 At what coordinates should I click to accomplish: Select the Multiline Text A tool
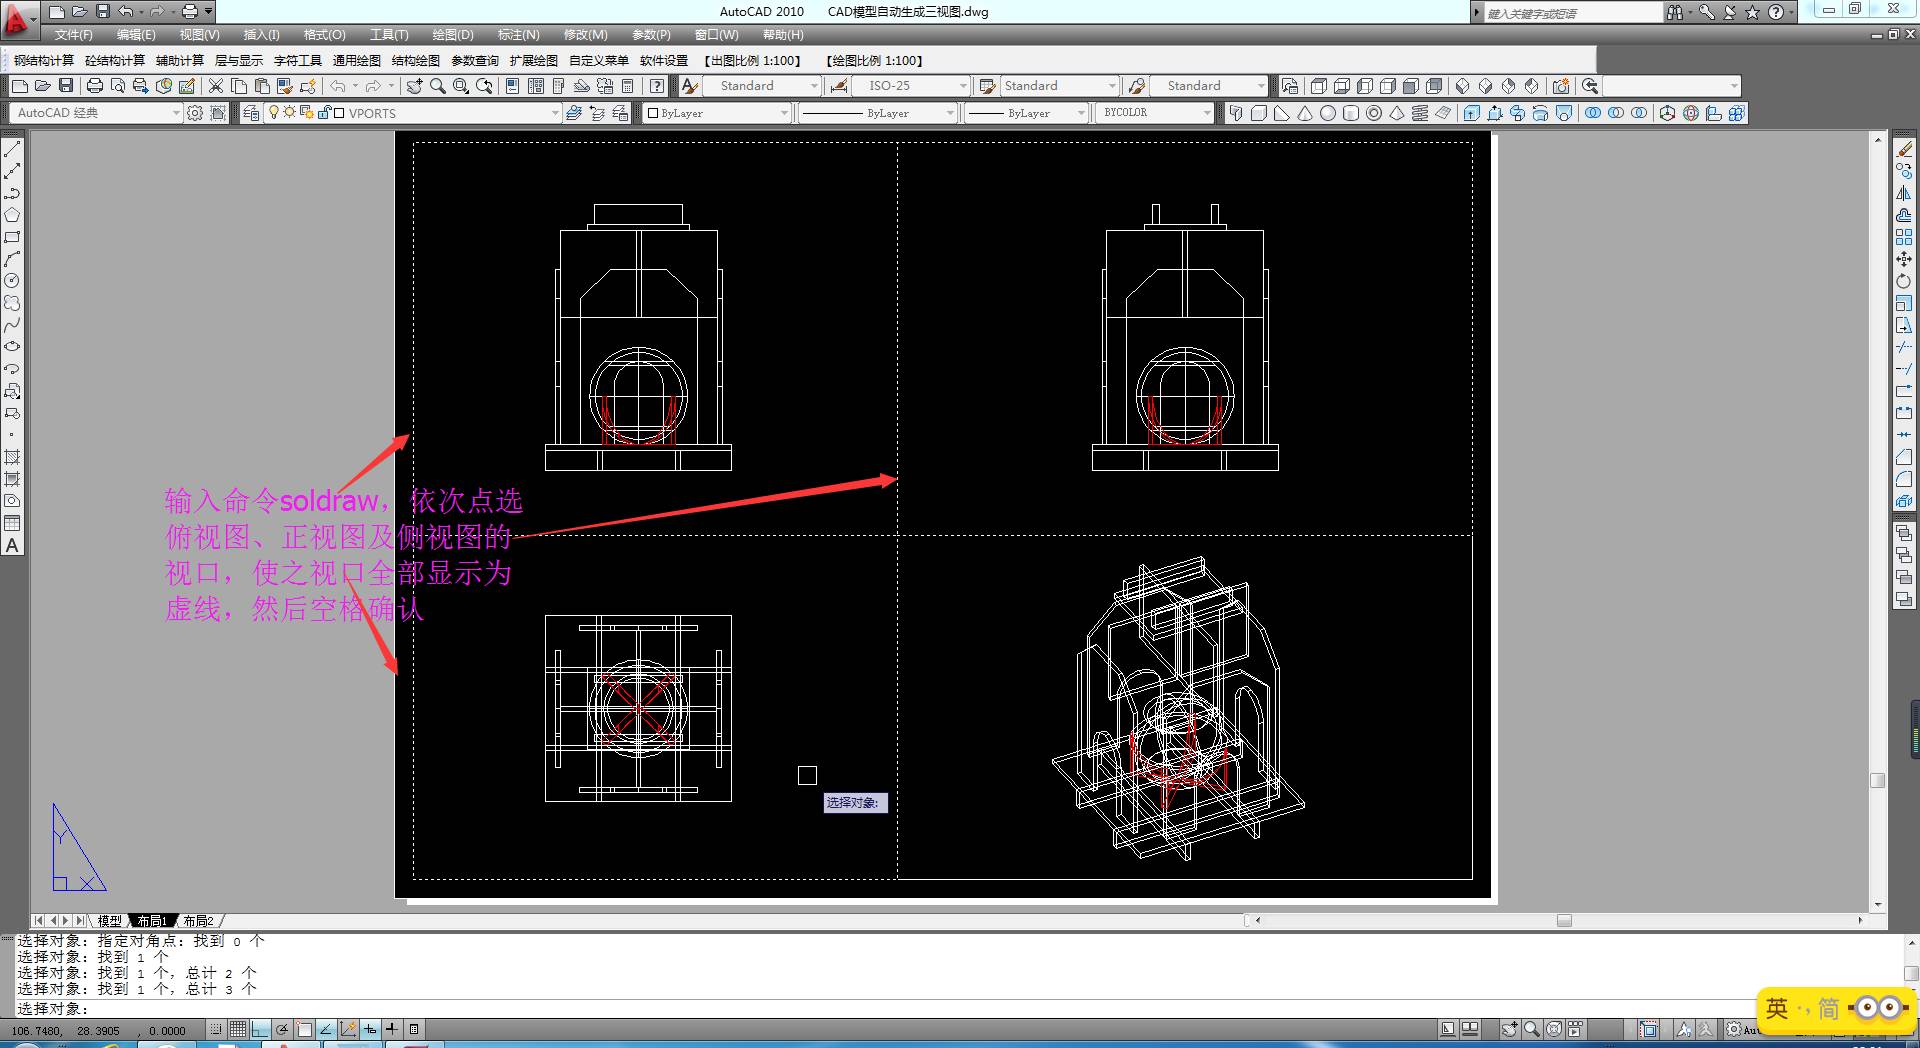point(12,546)
